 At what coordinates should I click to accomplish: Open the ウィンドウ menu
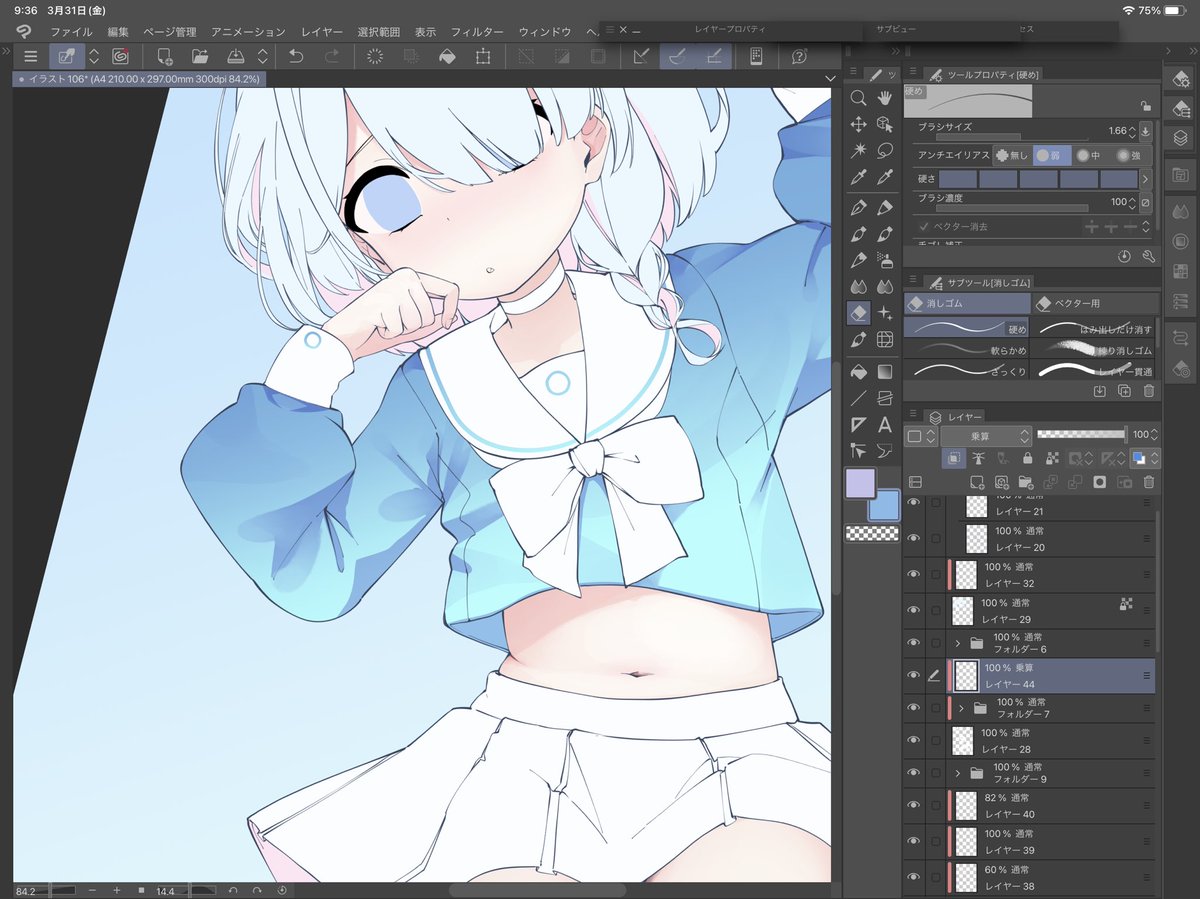[x=545, y=32]
